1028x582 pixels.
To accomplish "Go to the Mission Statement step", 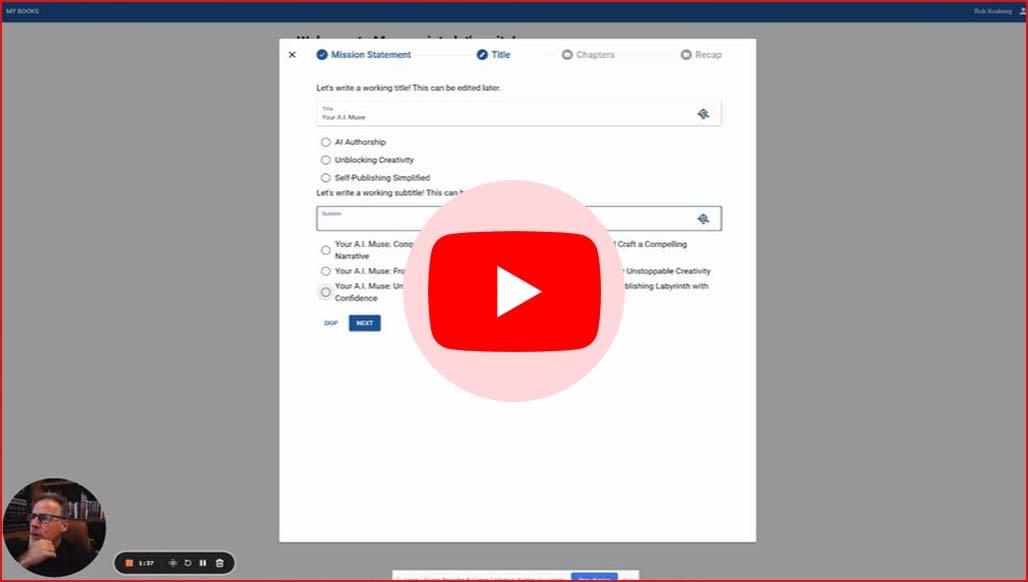I will click(x=364, y=55).
